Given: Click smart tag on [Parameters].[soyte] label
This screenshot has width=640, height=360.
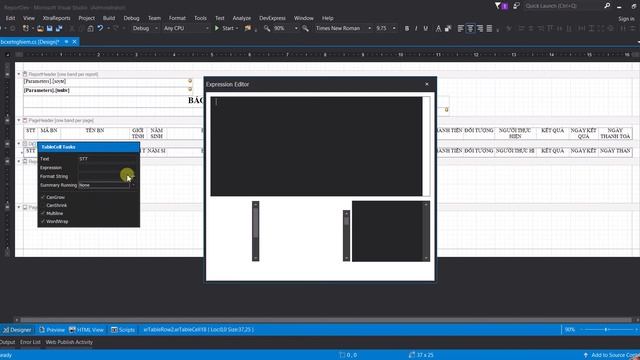Looking at the screenshot, I should click(x=190, y=81).
